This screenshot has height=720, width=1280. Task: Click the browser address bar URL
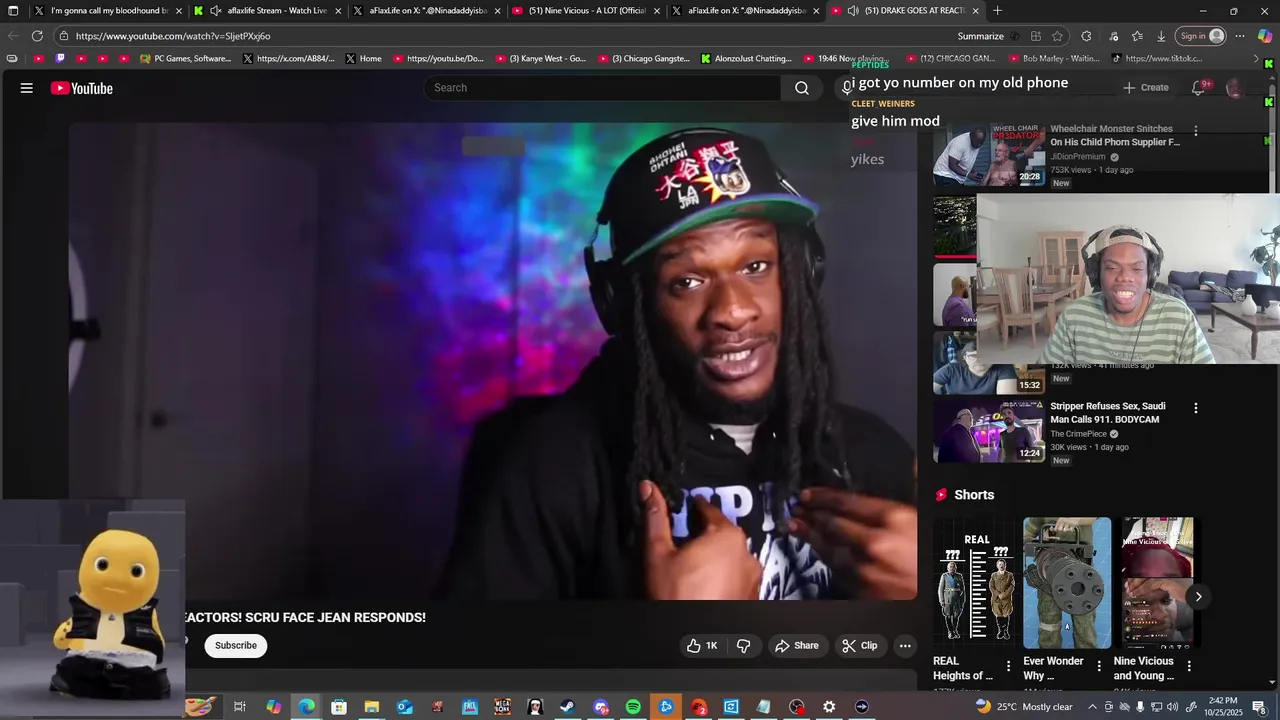tap(173, 36)
